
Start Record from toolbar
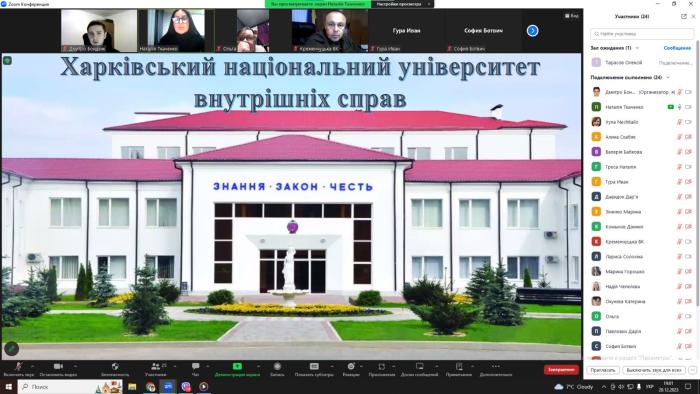click(277, 369)
